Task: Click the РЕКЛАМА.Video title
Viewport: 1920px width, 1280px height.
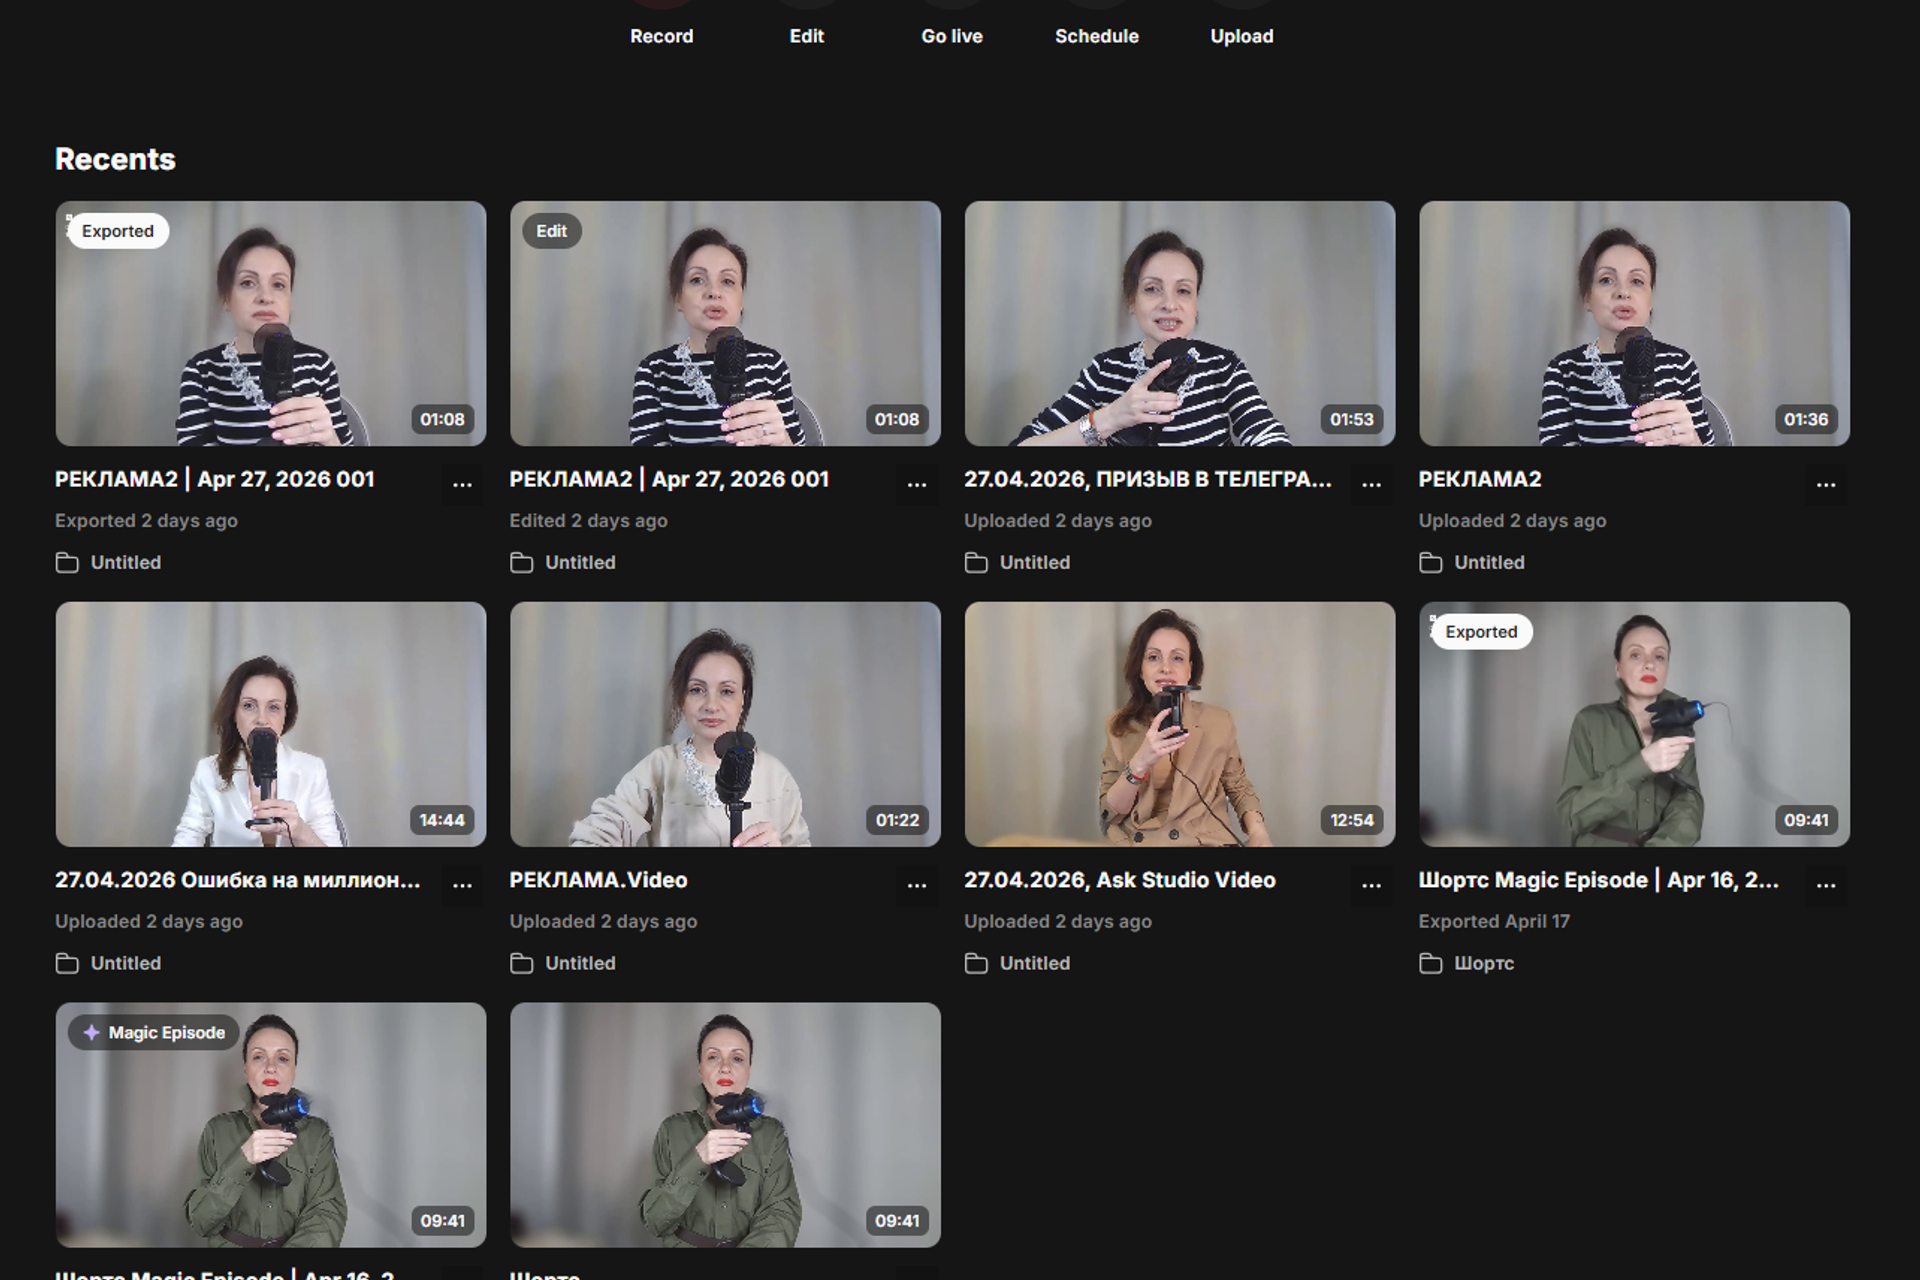Action: point(598,880)
